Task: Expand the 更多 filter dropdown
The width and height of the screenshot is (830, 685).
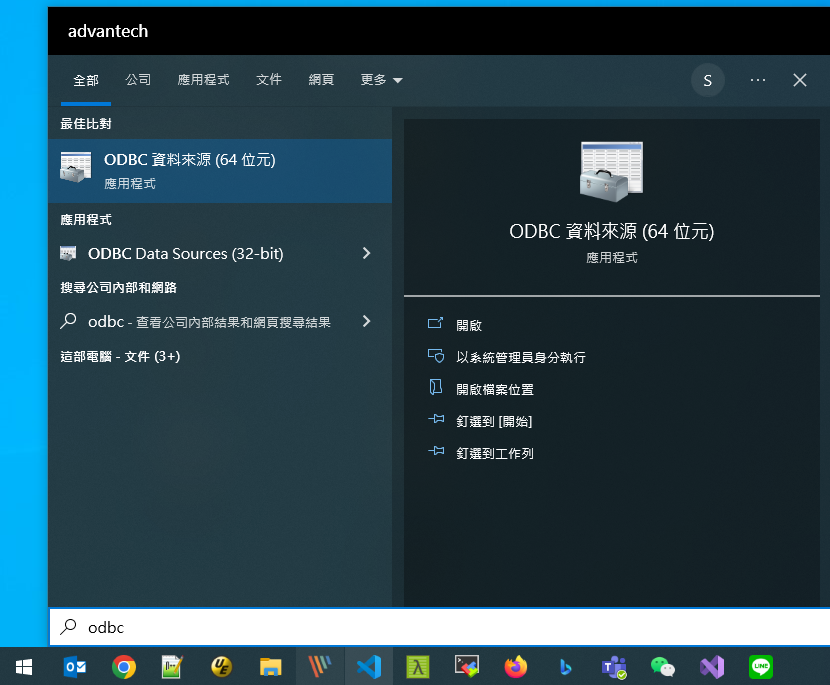Action: coord(381,80)
